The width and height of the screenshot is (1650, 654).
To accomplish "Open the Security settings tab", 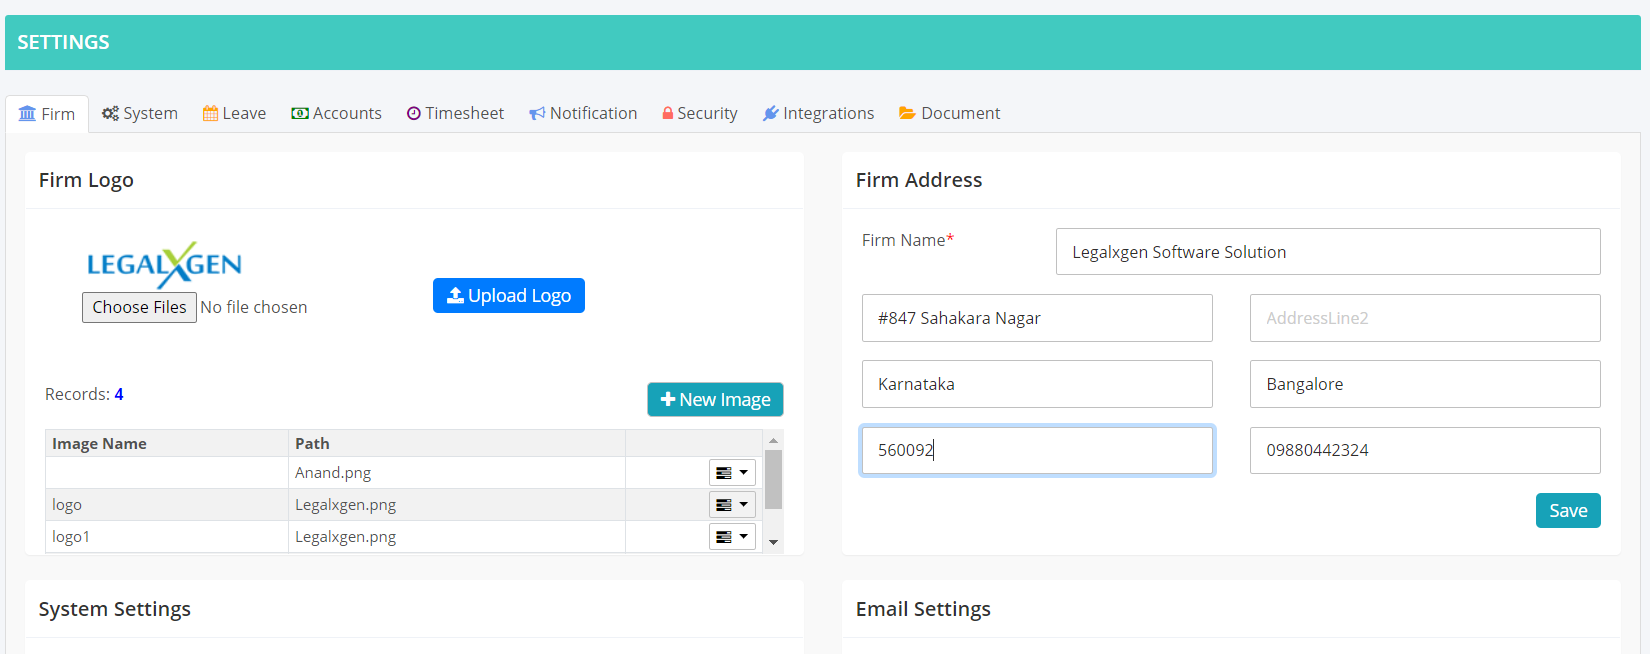I will click(x=699, y=113).
